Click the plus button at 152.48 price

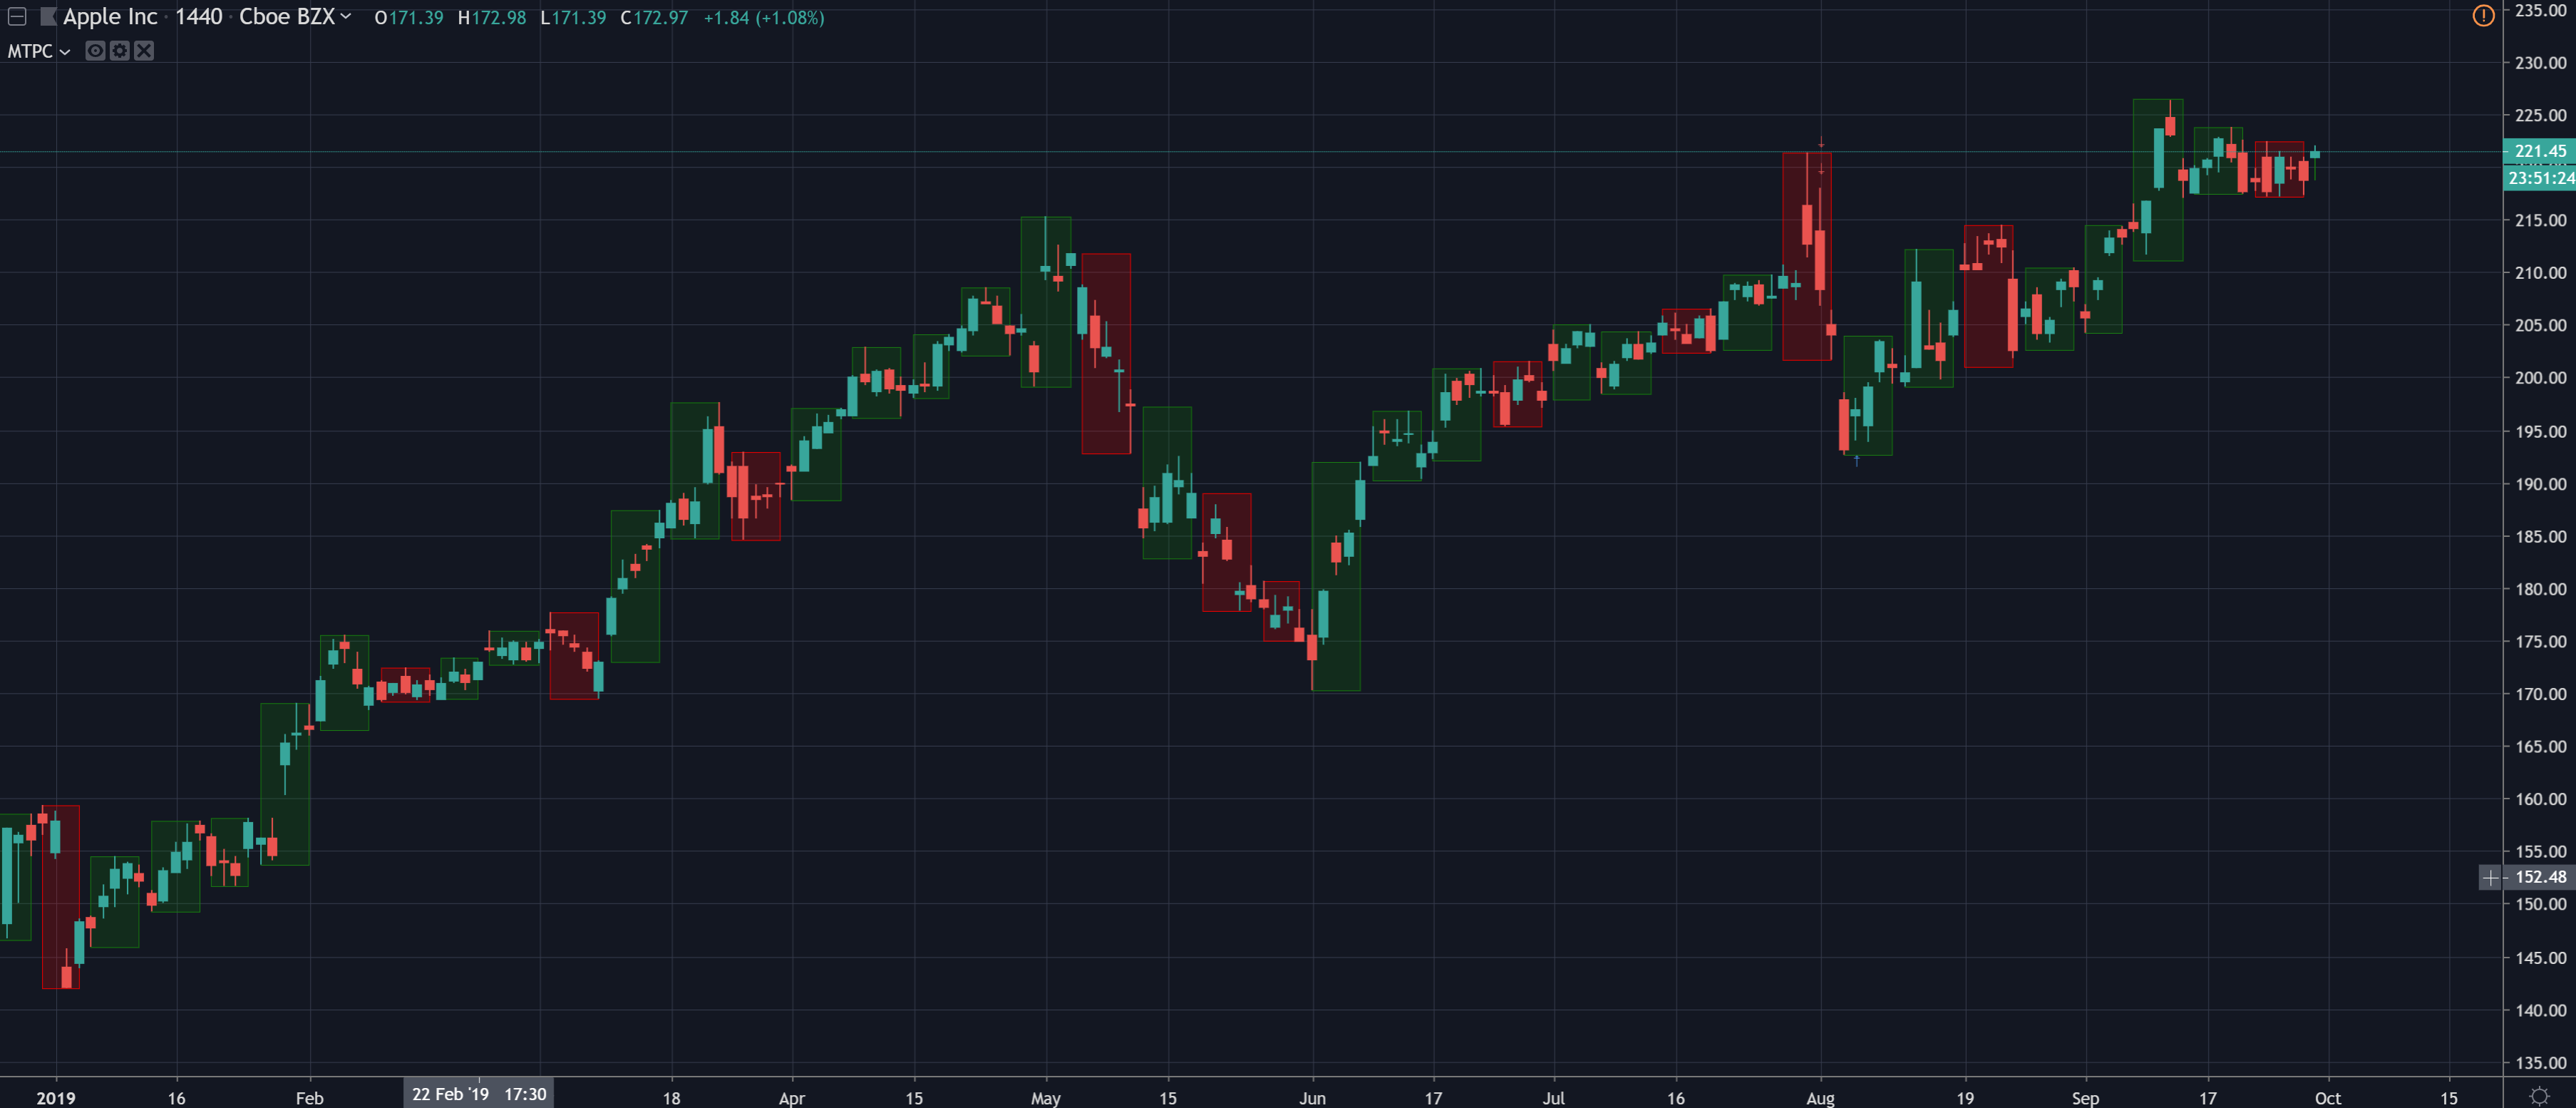coord(2490,877)
